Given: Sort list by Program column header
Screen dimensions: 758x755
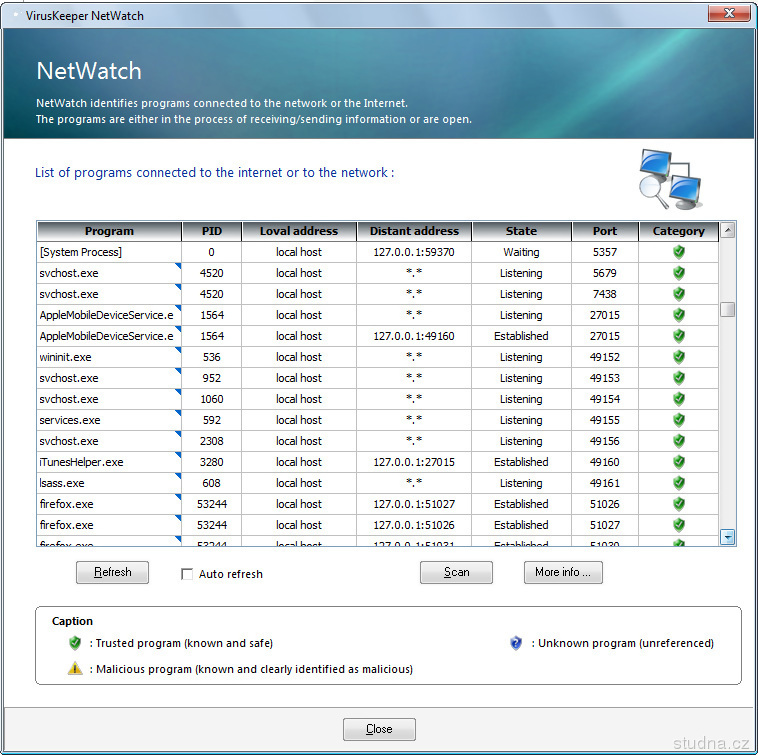Looking at the screenshot, I should click(109, 231).
